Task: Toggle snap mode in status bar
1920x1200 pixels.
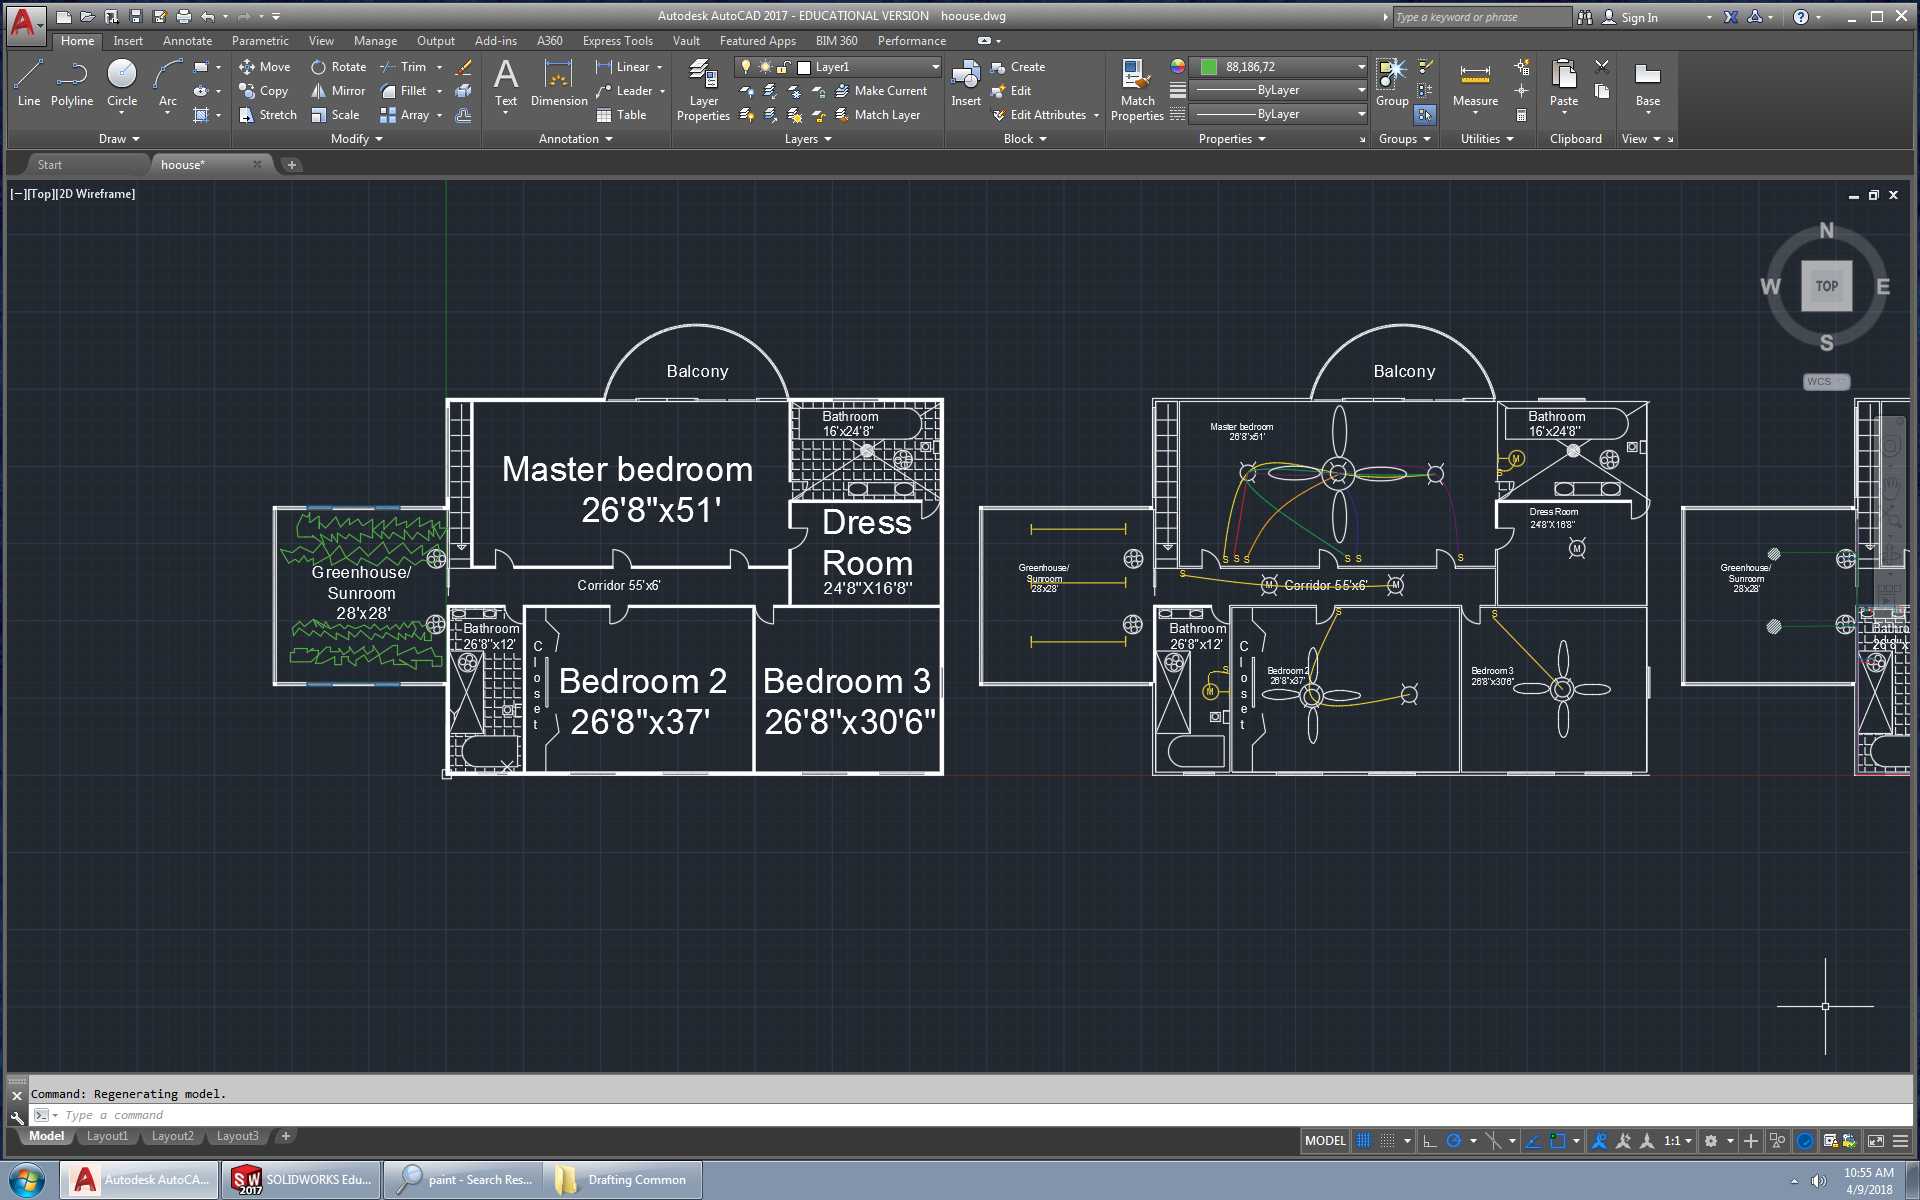Action: point(1388,1141)
